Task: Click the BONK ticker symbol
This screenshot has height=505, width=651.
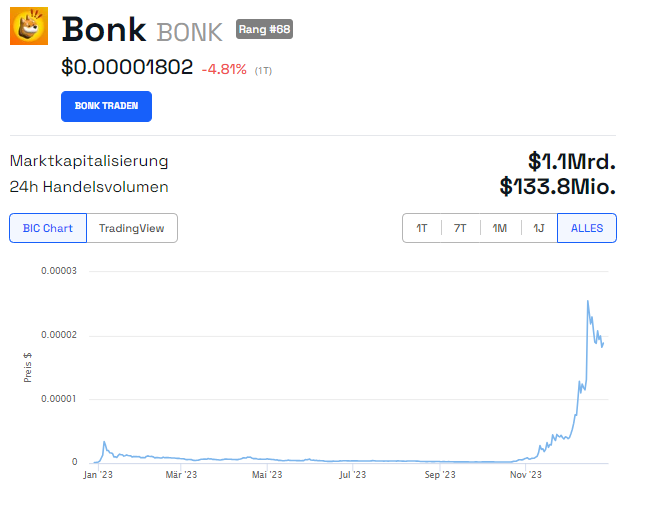Action: pyautogui.click(x=190, y=32)
